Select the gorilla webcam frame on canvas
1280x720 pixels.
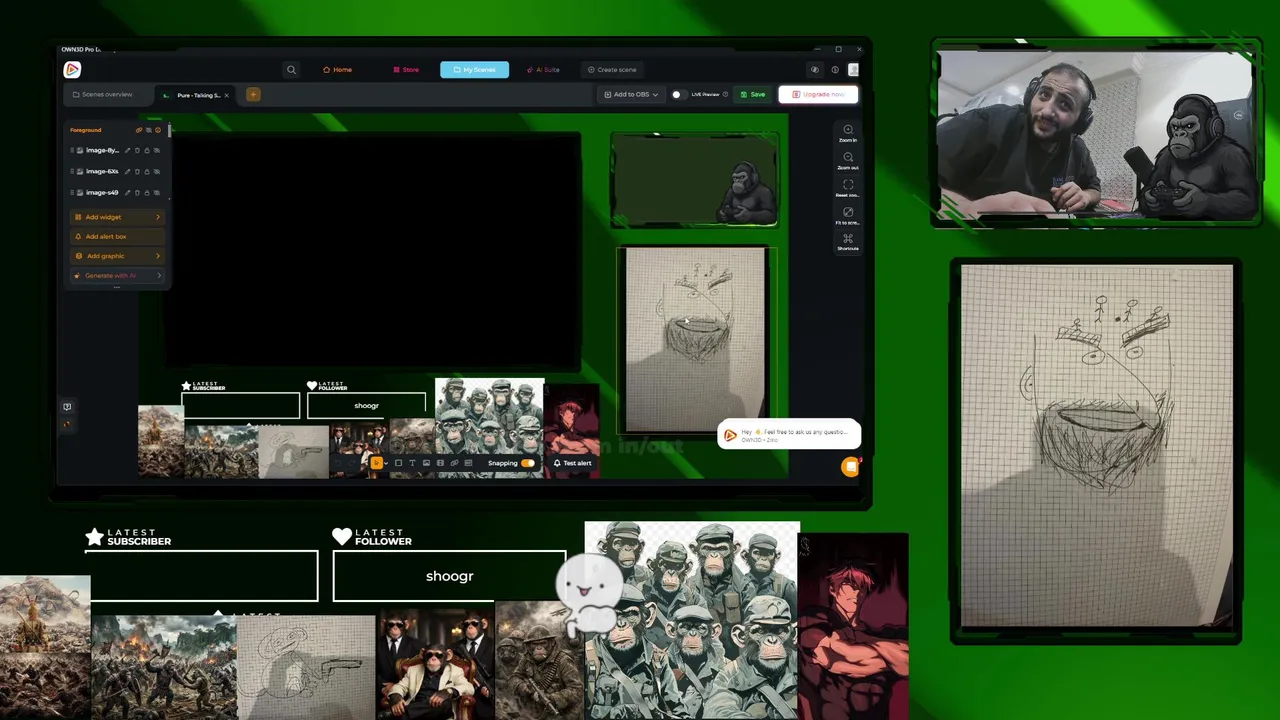click(x=694, y=180)
